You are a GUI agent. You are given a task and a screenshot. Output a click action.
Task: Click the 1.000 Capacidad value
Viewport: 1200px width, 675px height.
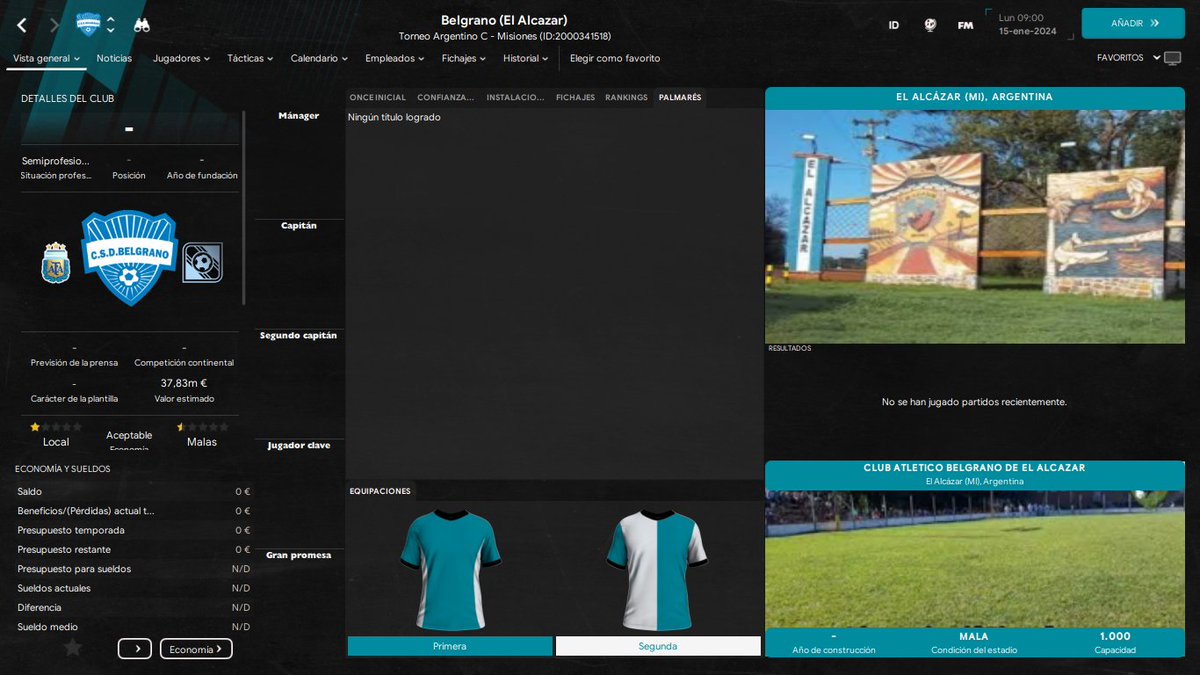1115,636
